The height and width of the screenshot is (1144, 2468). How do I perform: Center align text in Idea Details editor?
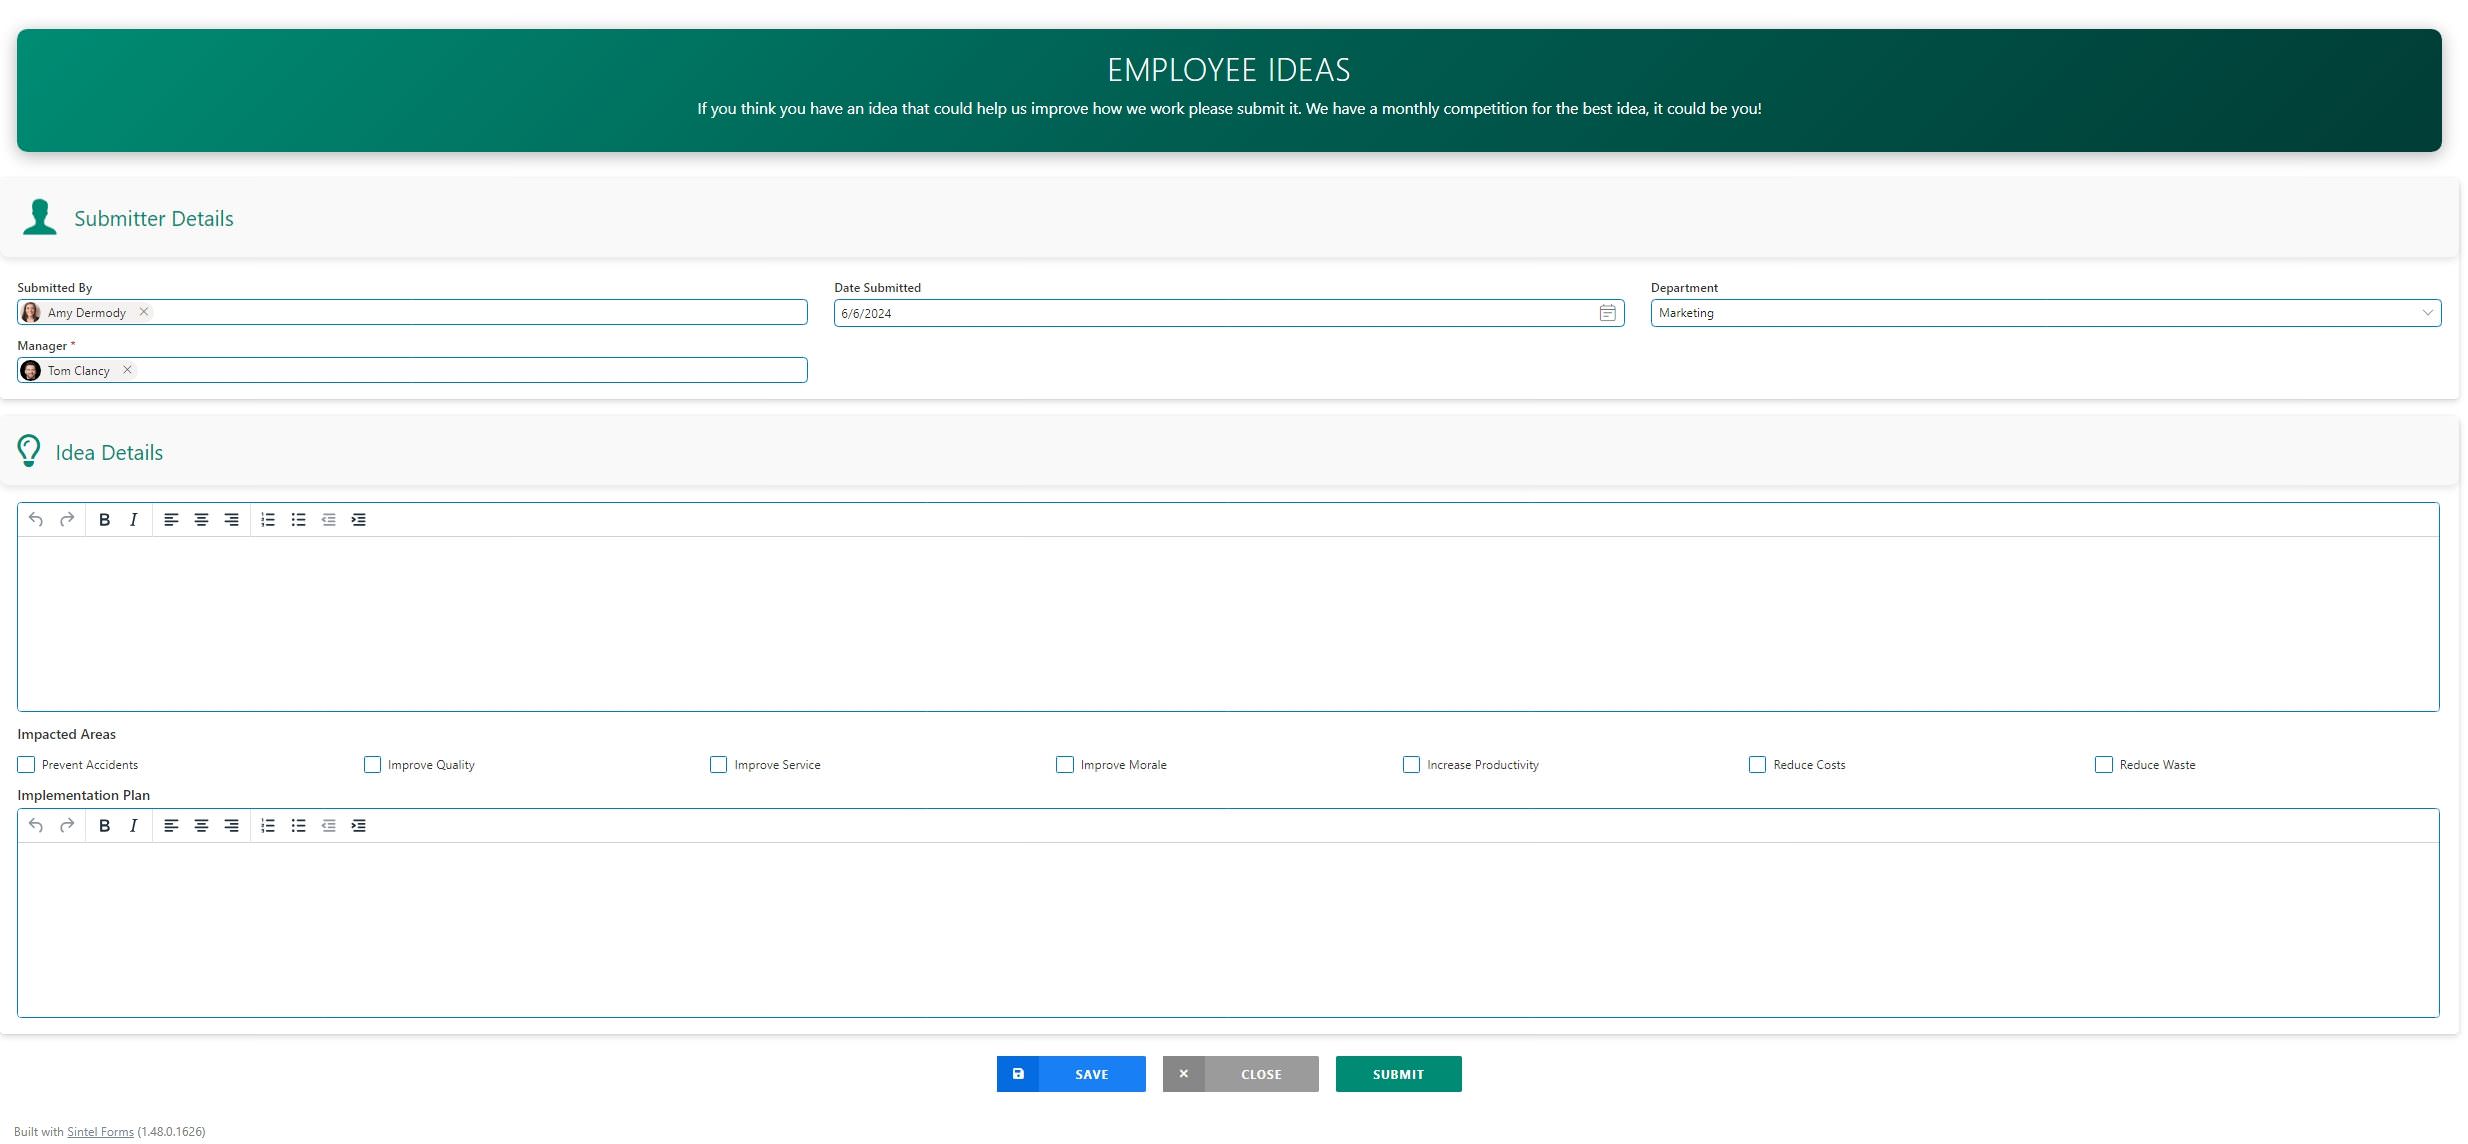201,520
